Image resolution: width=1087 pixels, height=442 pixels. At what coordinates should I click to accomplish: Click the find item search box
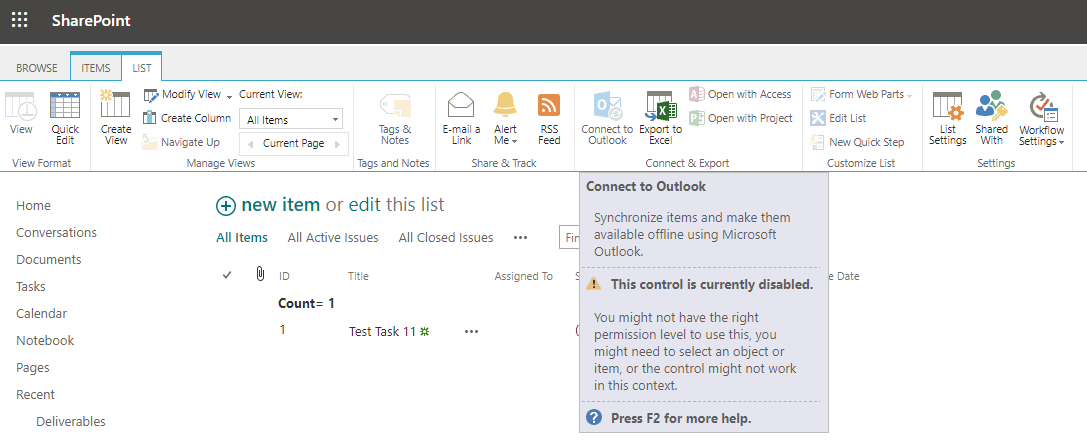569,238
